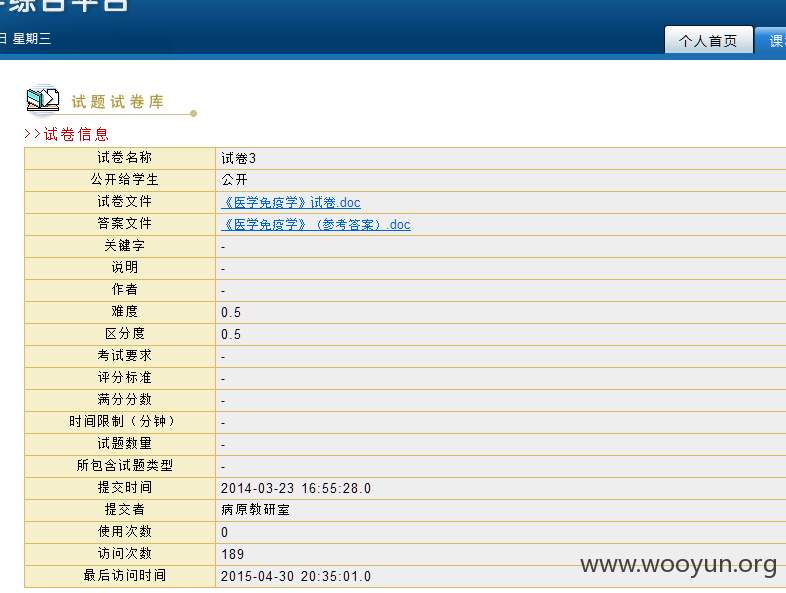This screenshot has height=593, width=786.
Task: Click the 试卷文件 label
Action: [124, 202]
